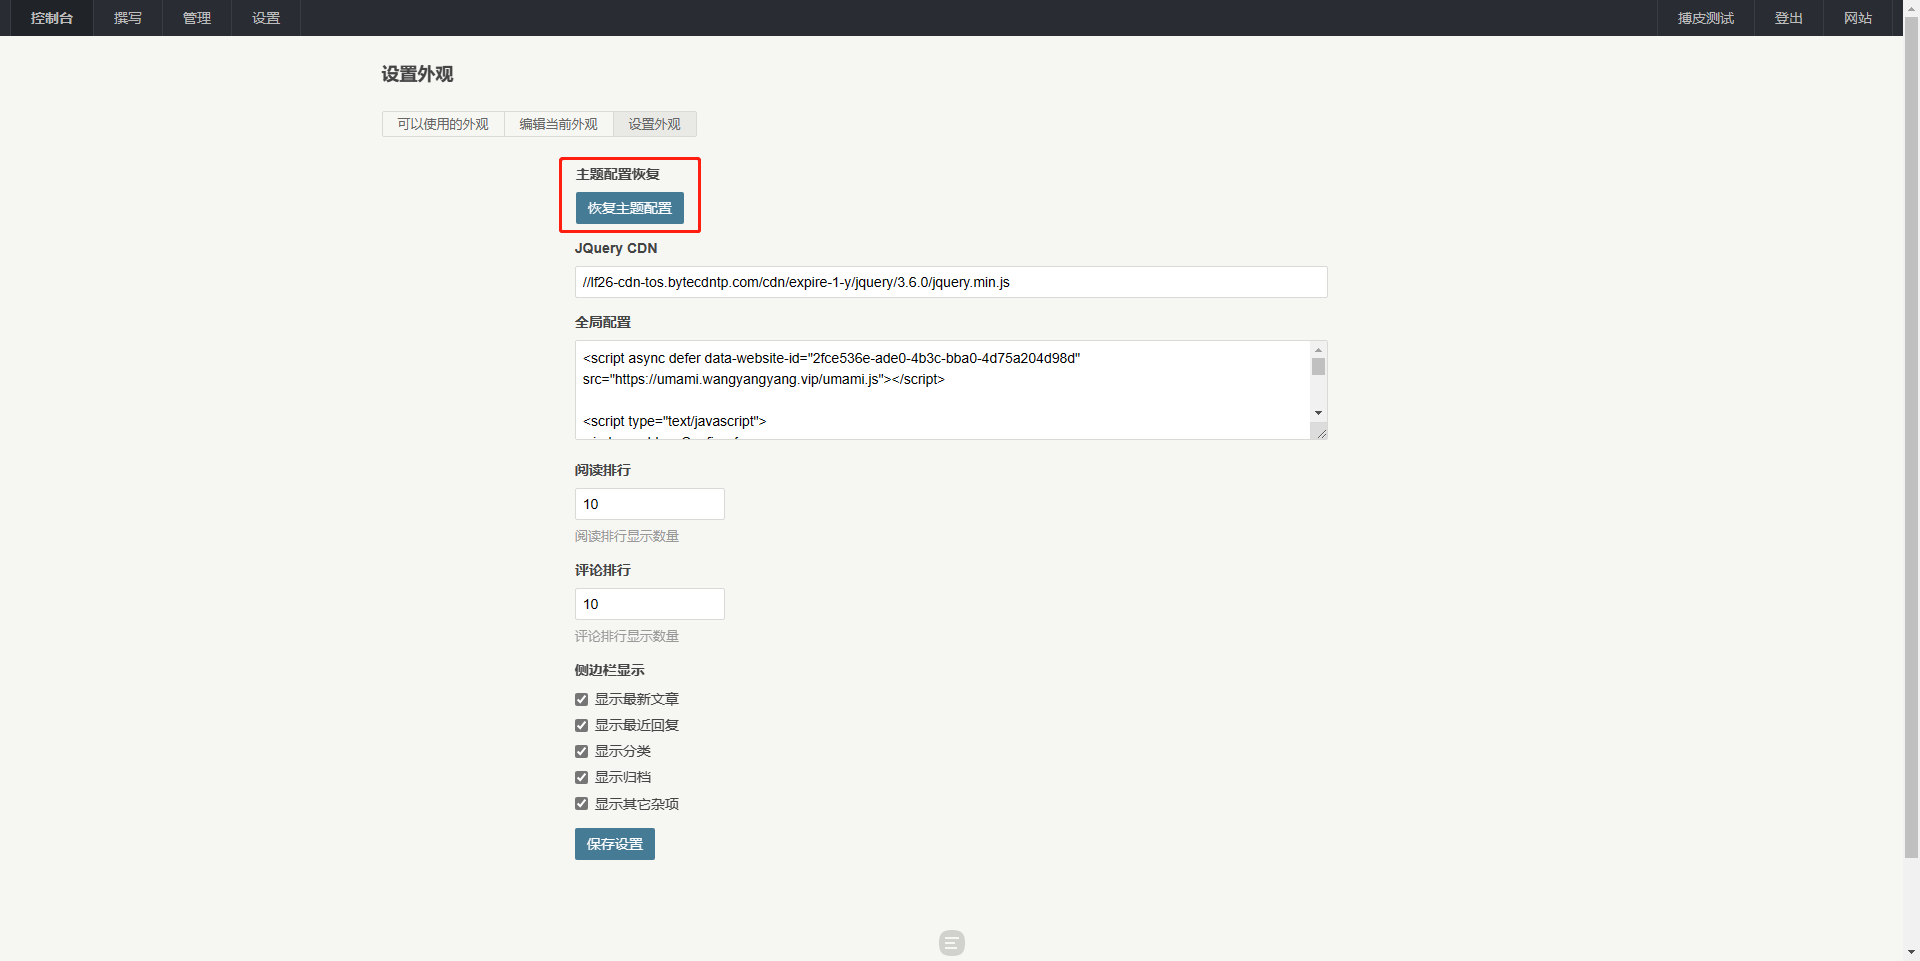The image size is (1920, 961).
Task: Uncheck the 显示最近回复 checkbox
Action: [x=581, y=725]
